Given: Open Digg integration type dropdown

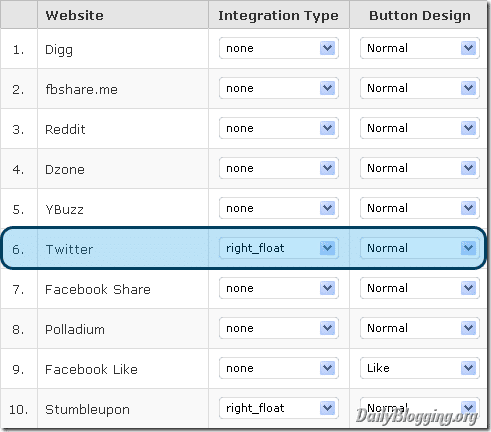Looking at the screenshot, I should 279,48.
